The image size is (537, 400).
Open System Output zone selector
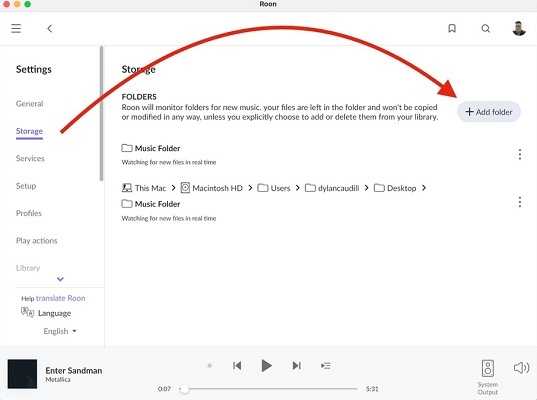pos(488,377)
